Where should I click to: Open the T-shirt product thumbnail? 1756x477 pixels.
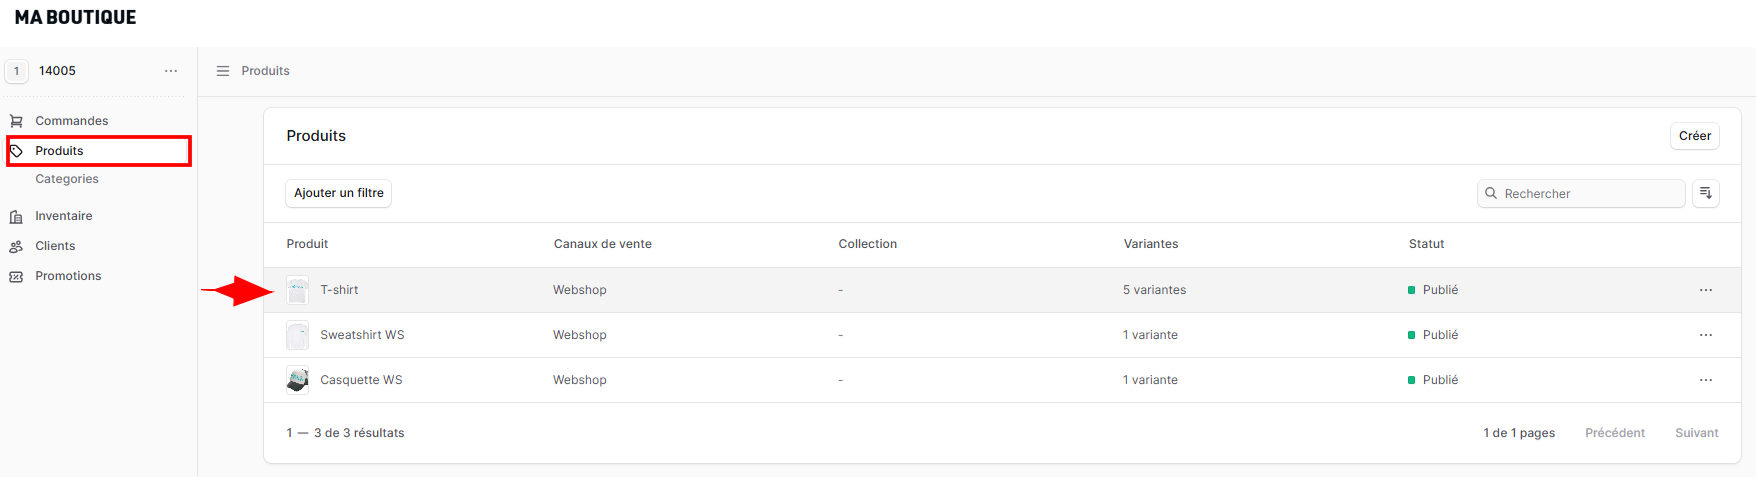pos(298,290)
